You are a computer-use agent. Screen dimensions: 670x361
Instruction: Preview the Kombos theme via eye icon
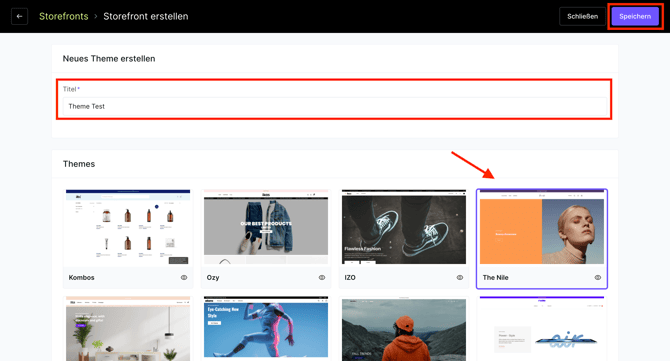184,277
